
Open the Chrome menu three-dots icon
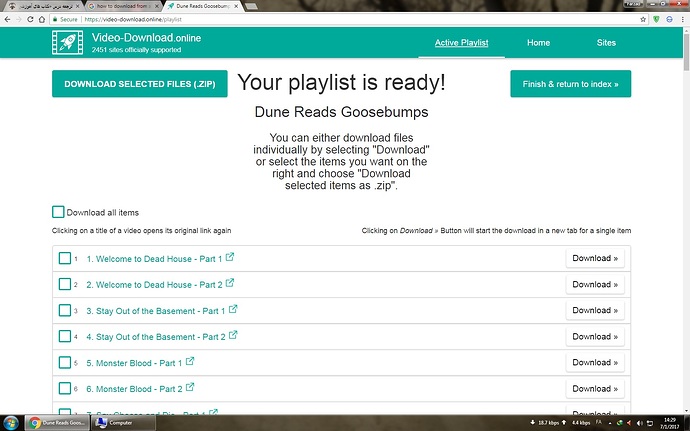tap(683, 19)
